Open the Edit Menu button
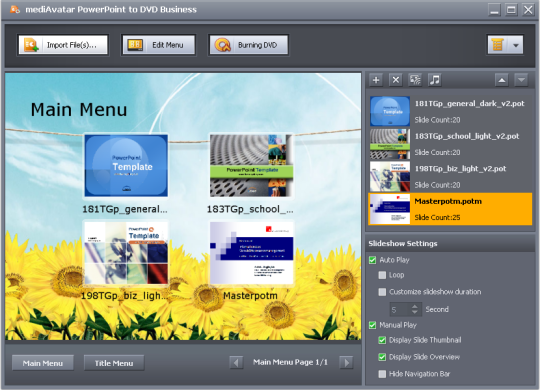Screen dimensions: 540x390 click(158, 45)
